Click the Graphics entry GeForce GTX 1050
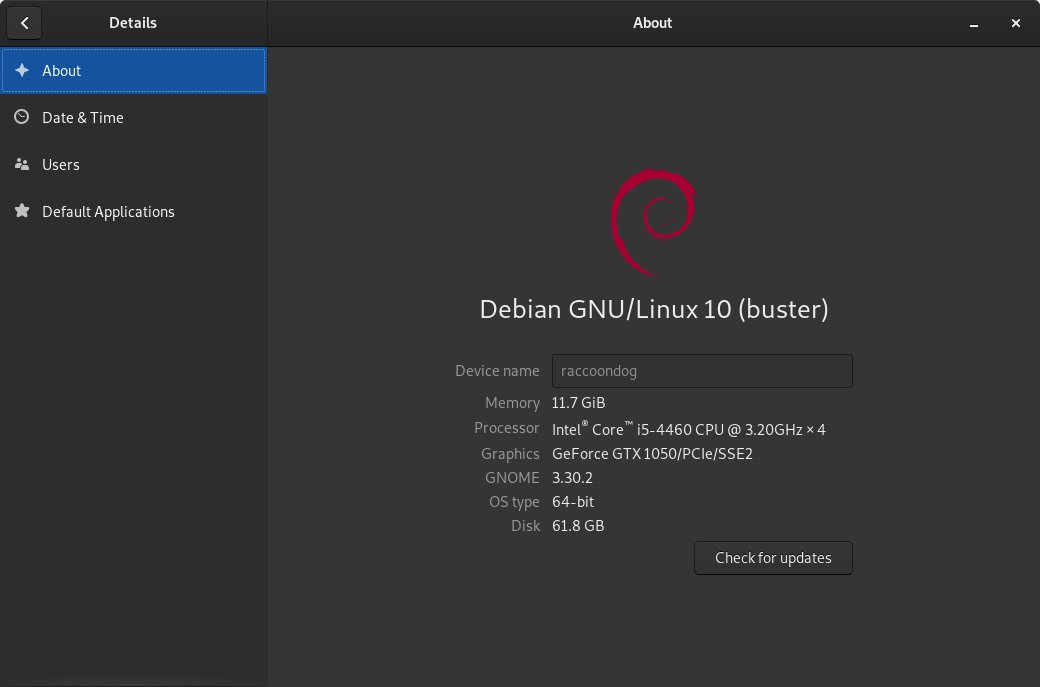 click(x=652, y=453)
